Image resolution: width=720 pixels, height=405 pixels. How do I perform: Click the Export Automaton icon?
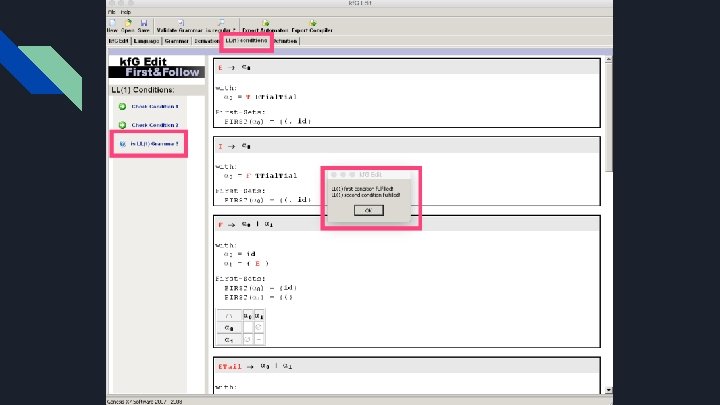click(265, 22)
